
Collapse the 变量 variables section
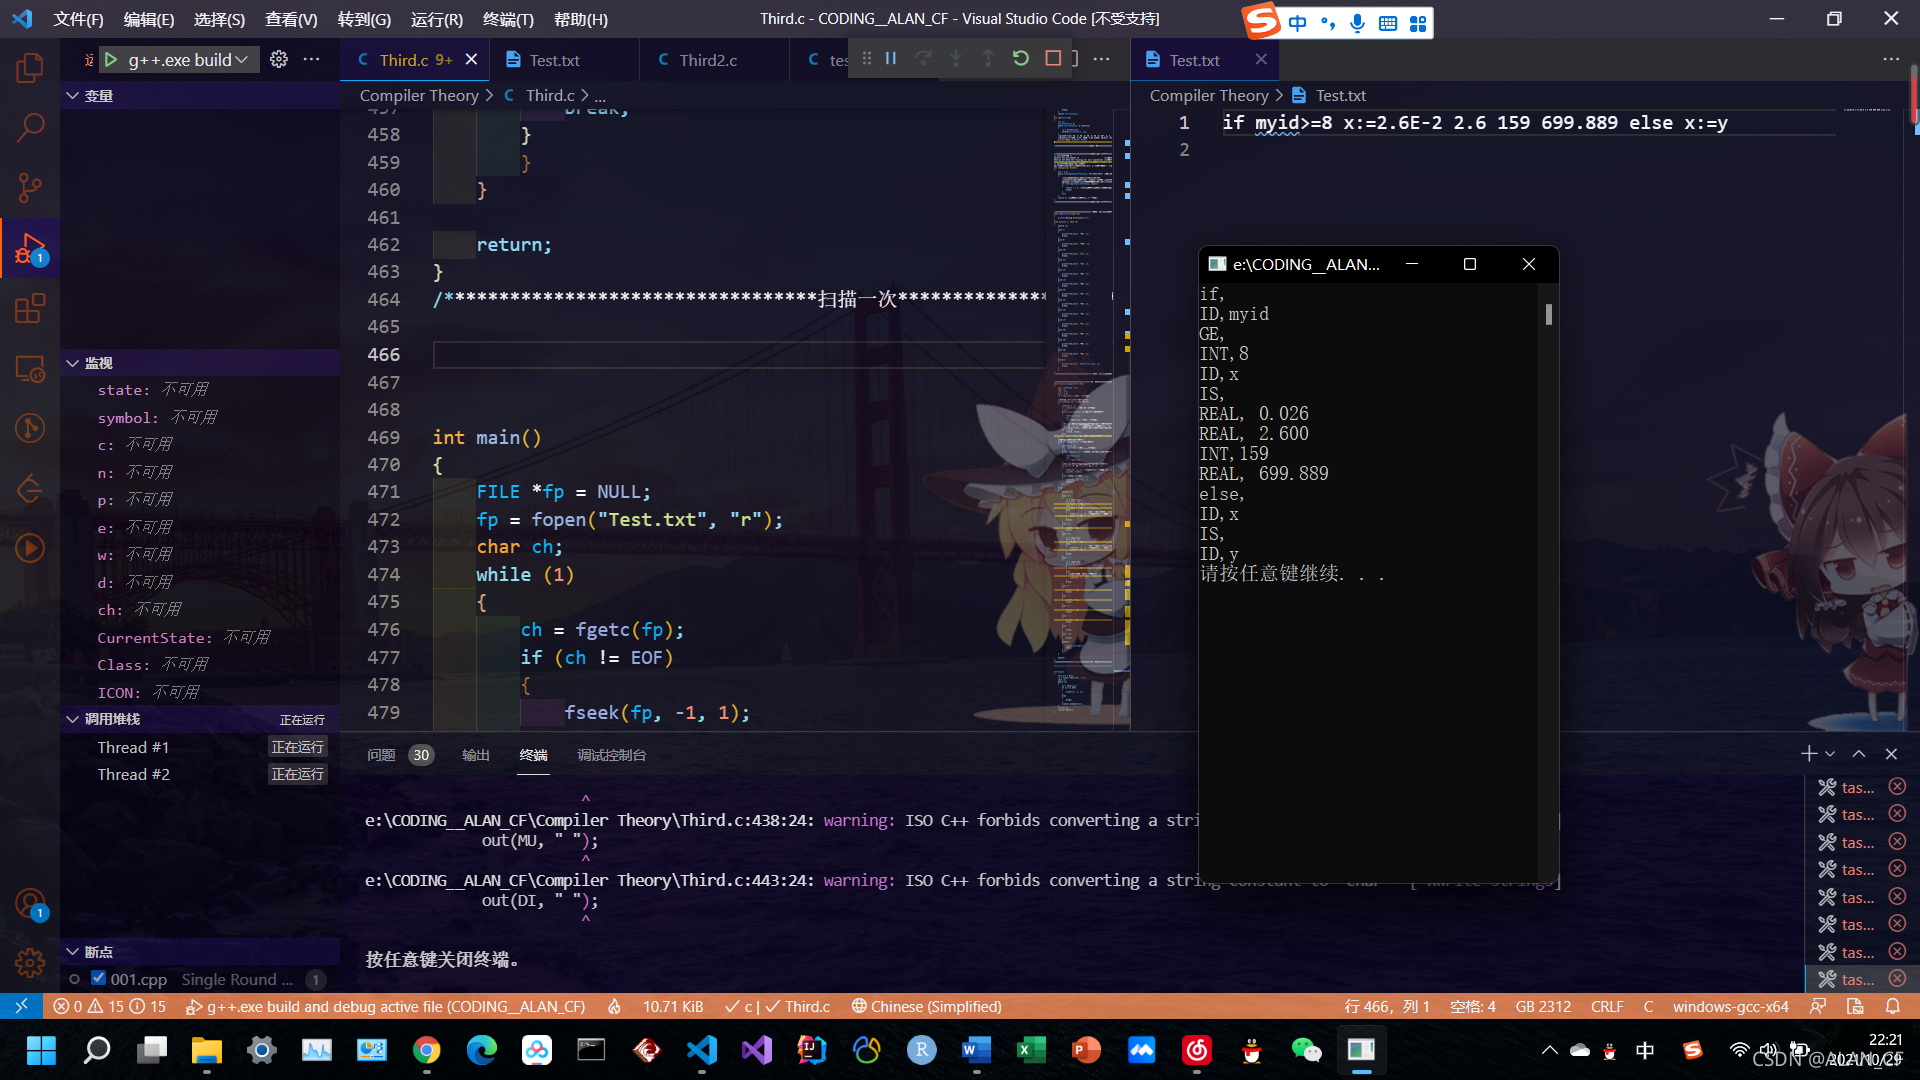[x=73, y=96]
